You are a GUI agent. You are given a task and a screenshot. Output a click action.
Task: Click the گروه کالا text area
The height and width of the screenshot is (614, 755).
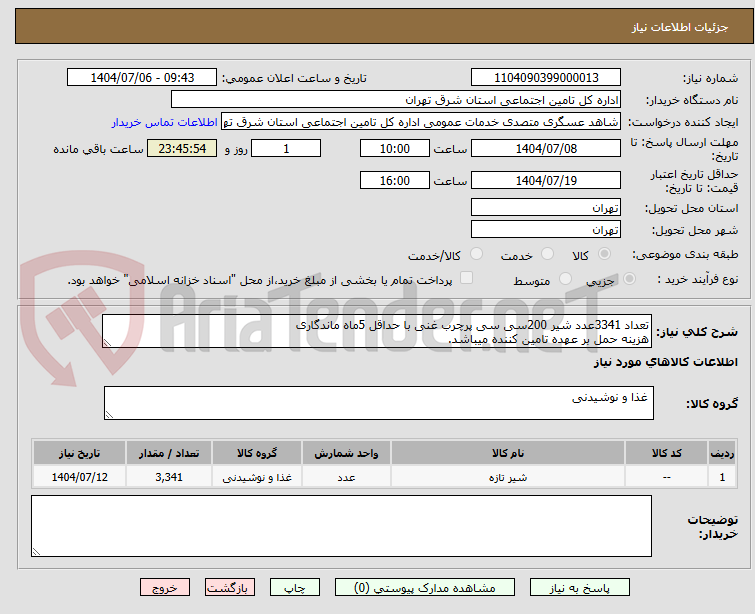[378, 403]
